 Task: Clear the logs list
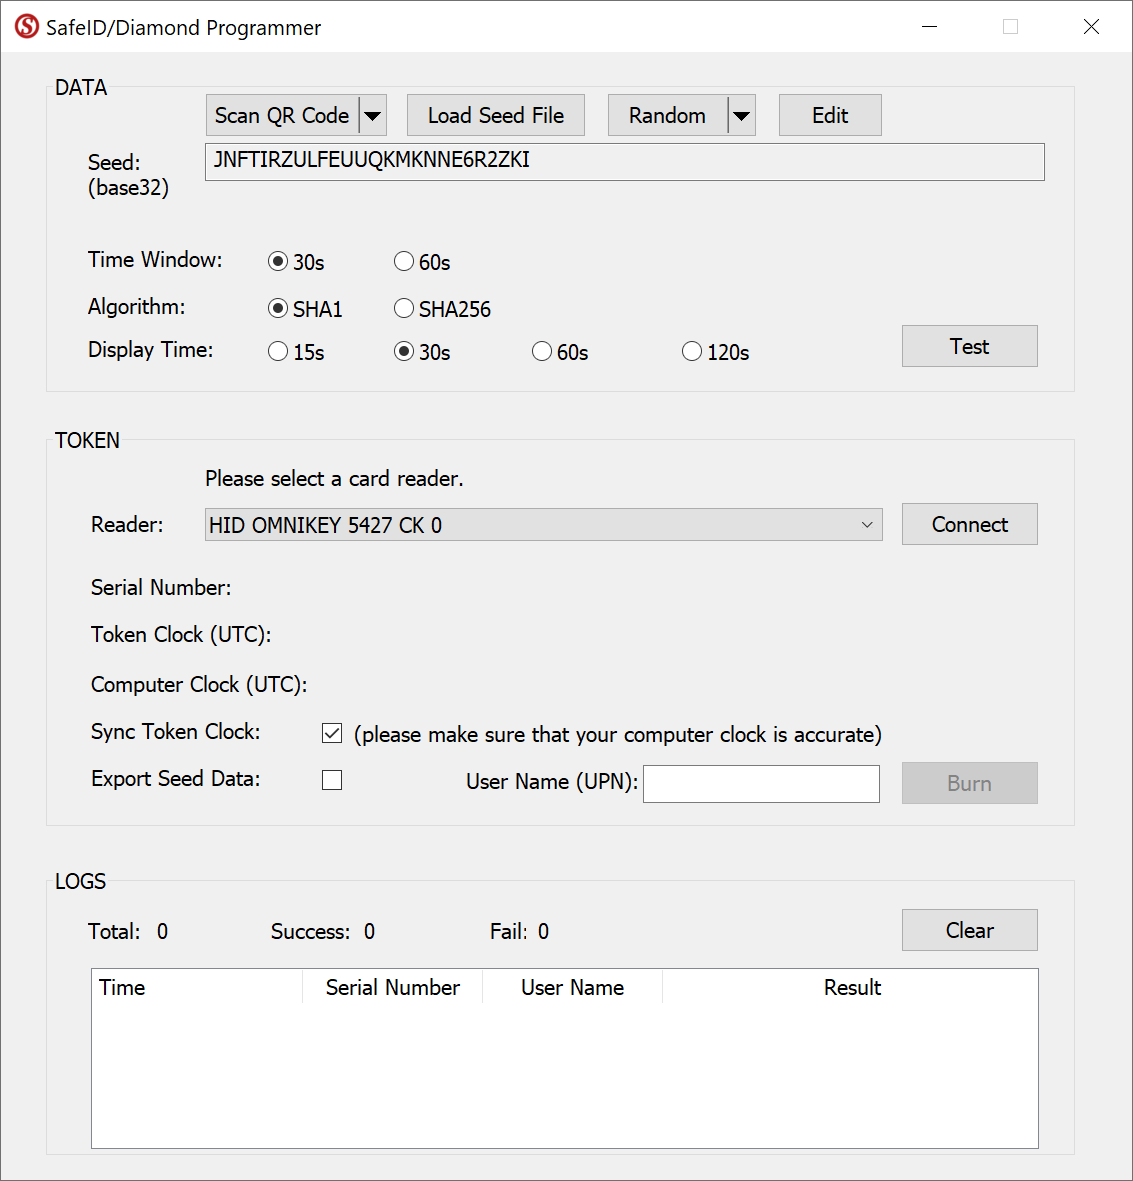969,931
